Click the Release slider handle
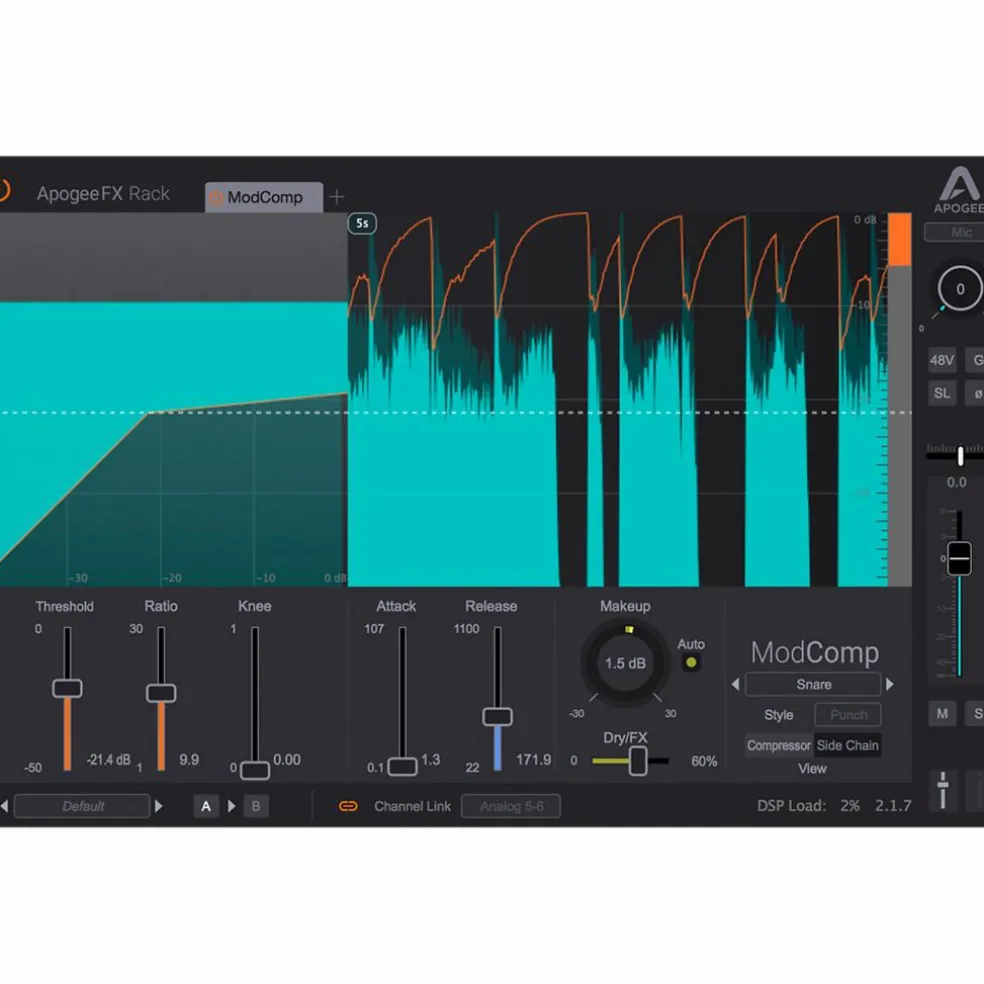This screenshot has width=984, height=984. (498, 717)
